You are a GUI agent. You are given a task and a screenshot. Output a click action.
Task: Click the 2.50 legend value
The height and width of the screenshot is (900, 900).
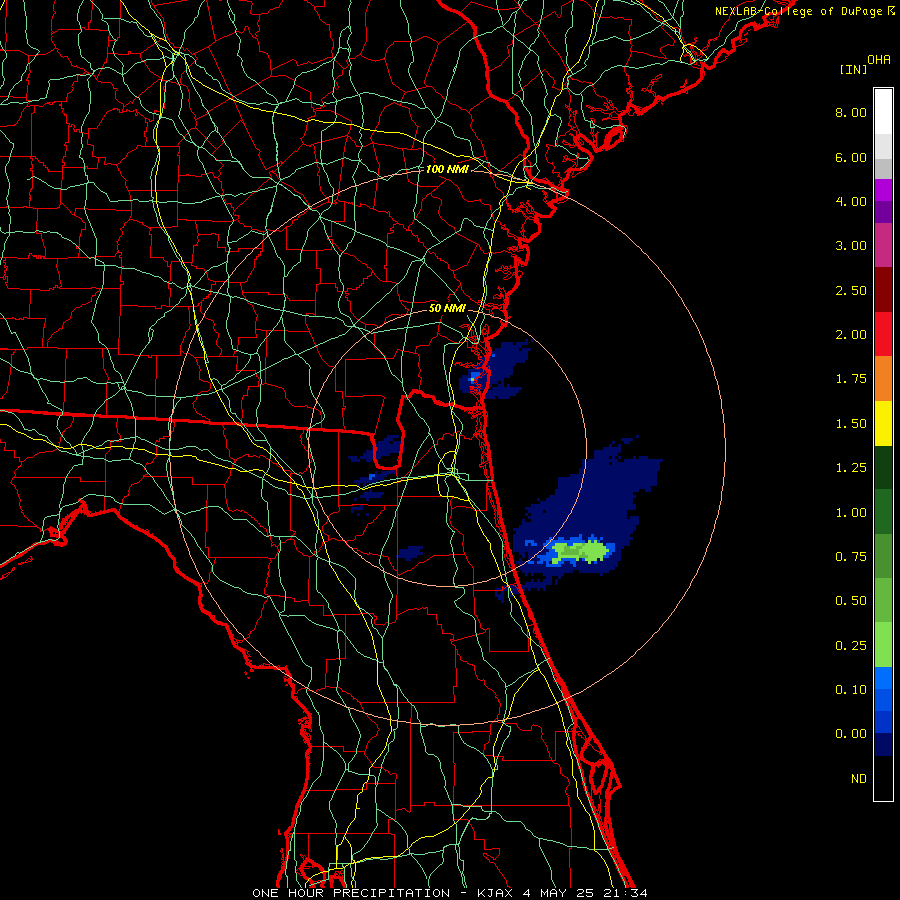[x=851, y=290]
